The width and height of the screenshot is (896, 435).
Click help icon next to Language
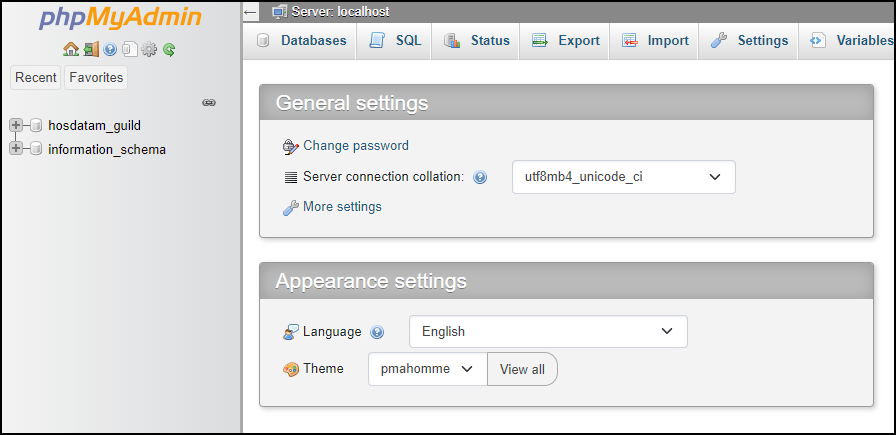pos(377,332)
